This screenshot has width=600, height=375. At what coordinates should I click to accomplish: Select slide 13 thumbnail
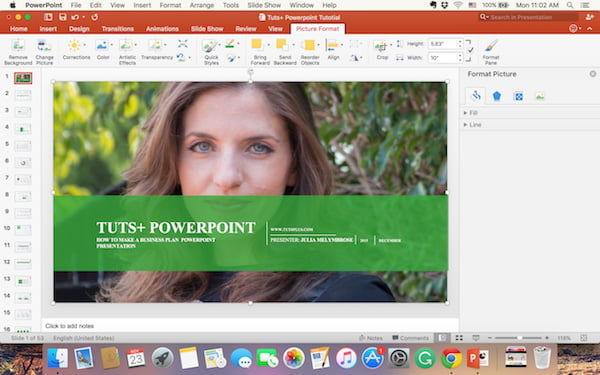coord(23,281)
